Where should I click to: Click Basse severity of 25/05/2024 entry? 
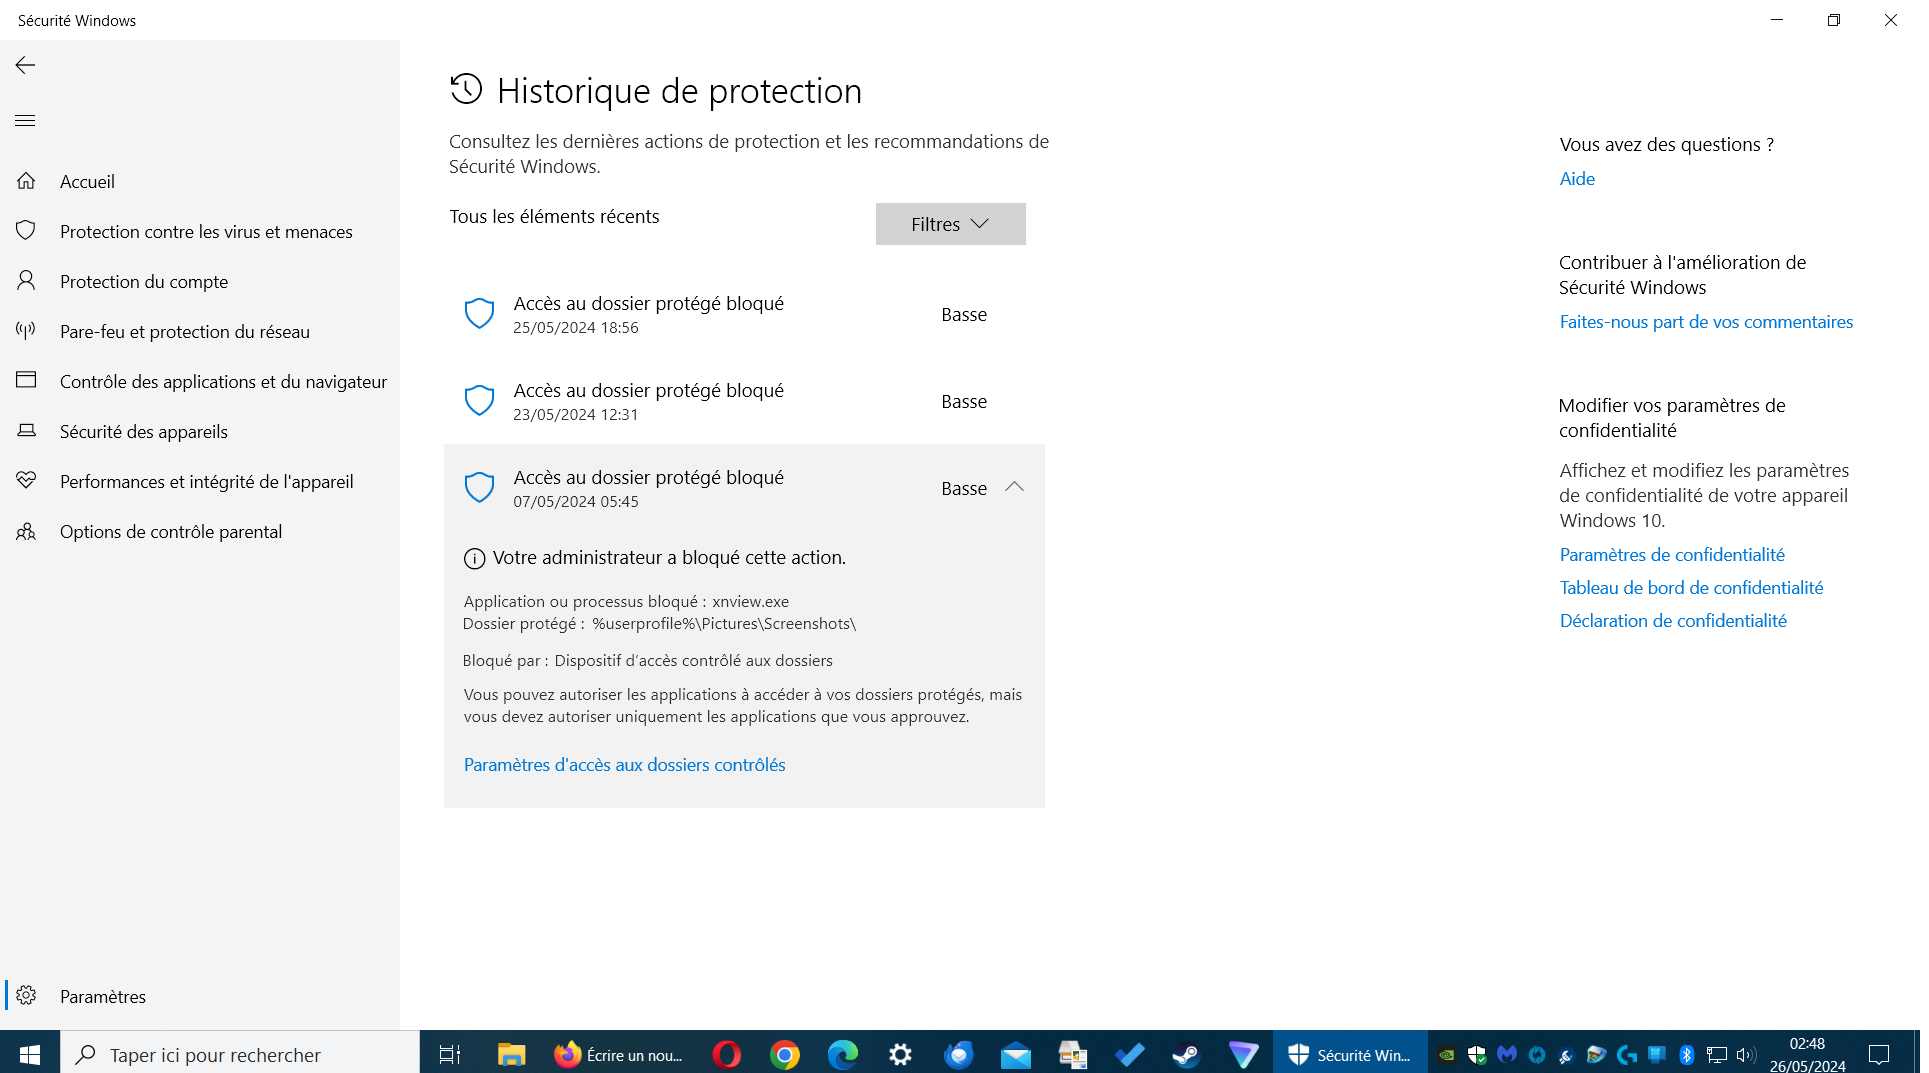[x=964, y=315]
